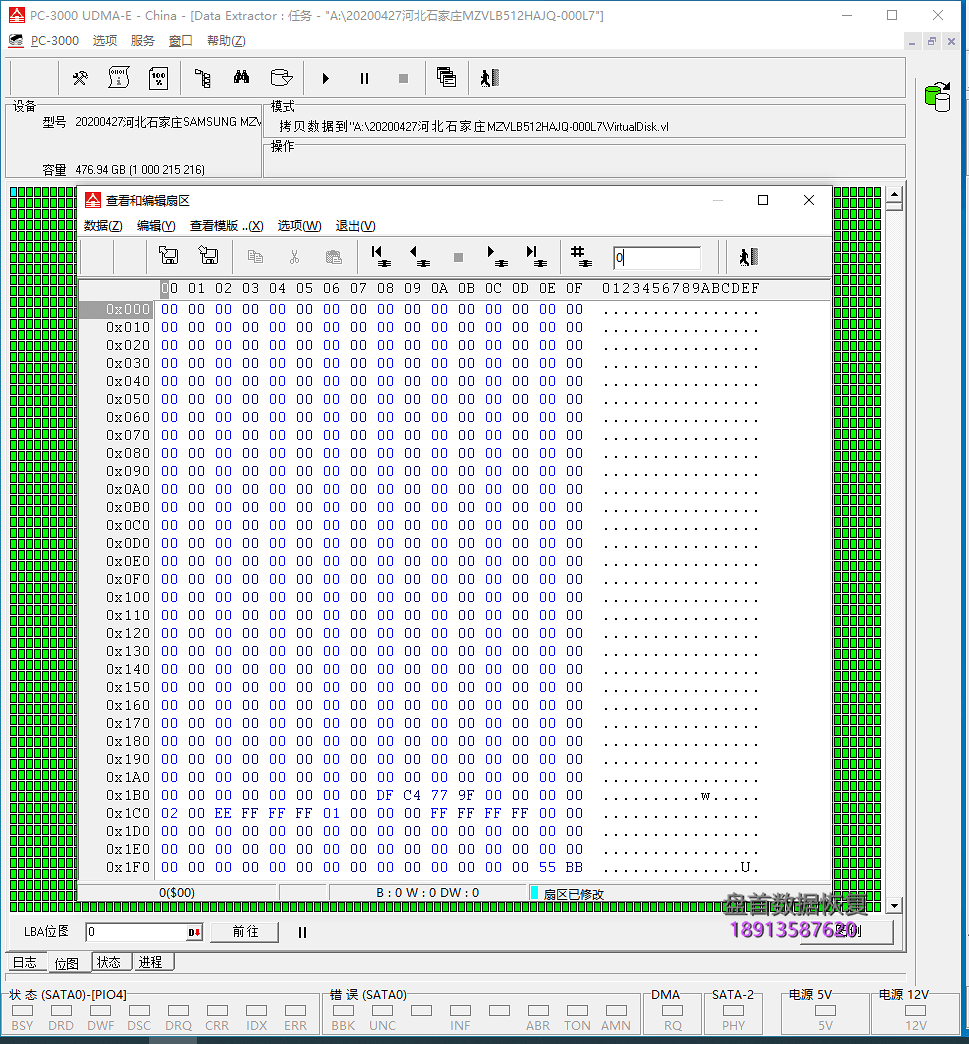Open the PC-3000 main menu
This screenshot has width=969, height=1044.
pyautogui.click(x=55, y=41)
